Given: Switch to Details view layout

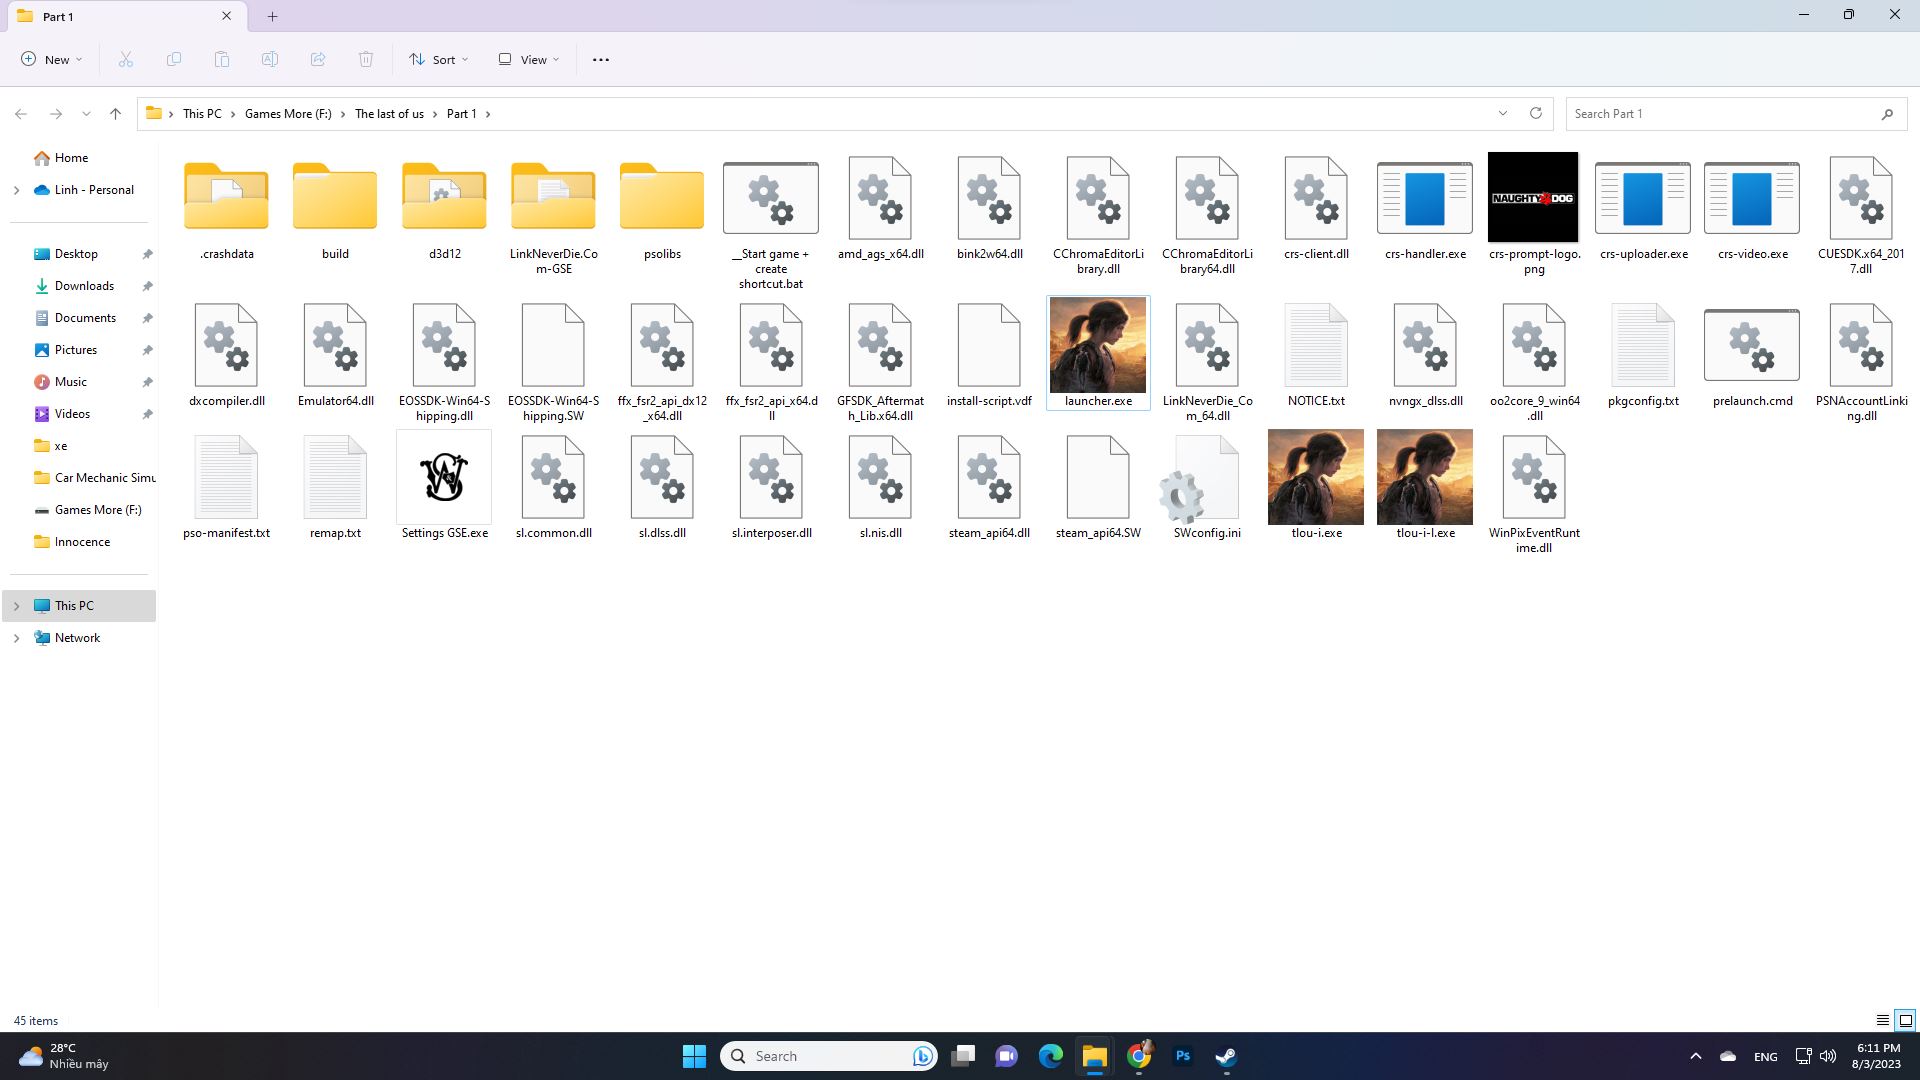Looking at the screenshot, I should 1883,1021.
